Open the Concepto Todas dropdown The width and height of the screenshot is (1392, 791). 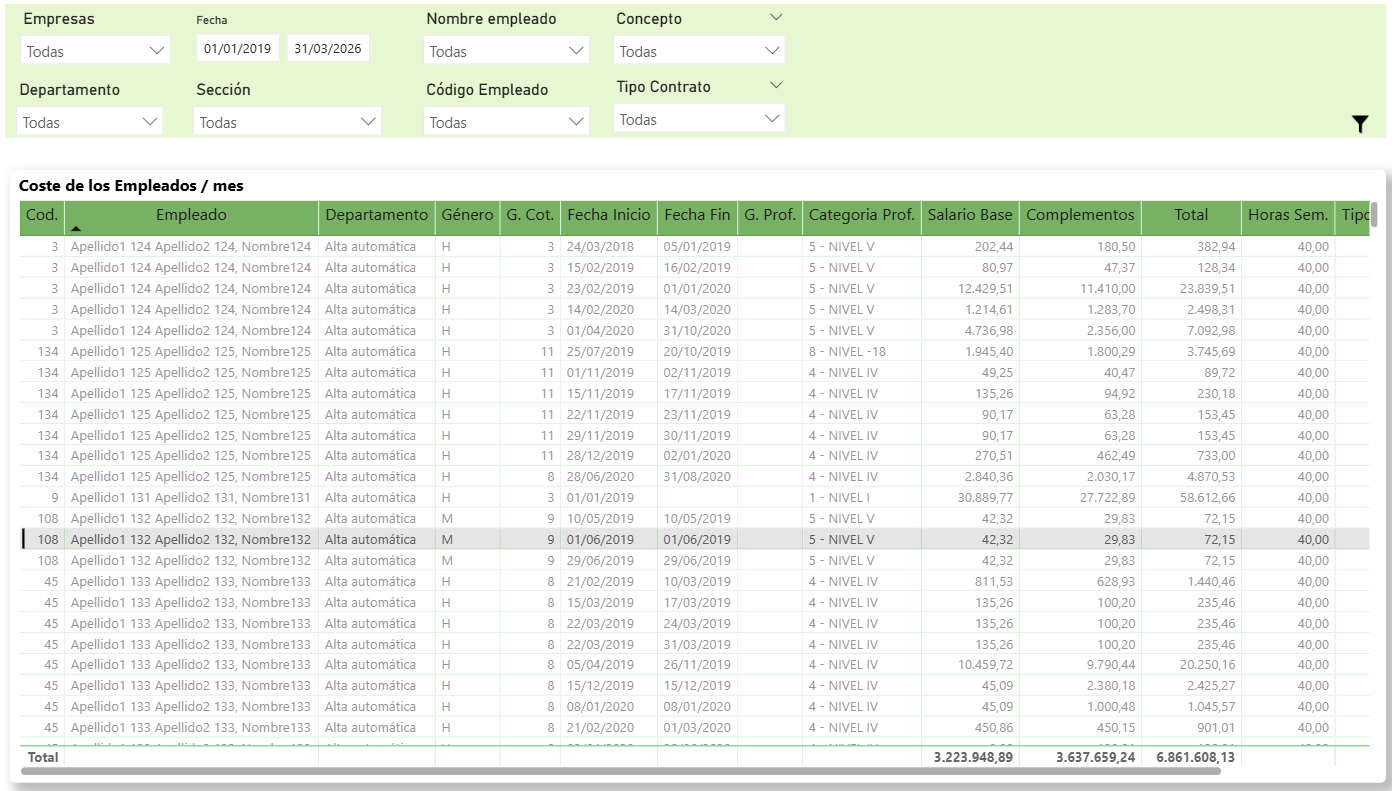coord(699,51)
